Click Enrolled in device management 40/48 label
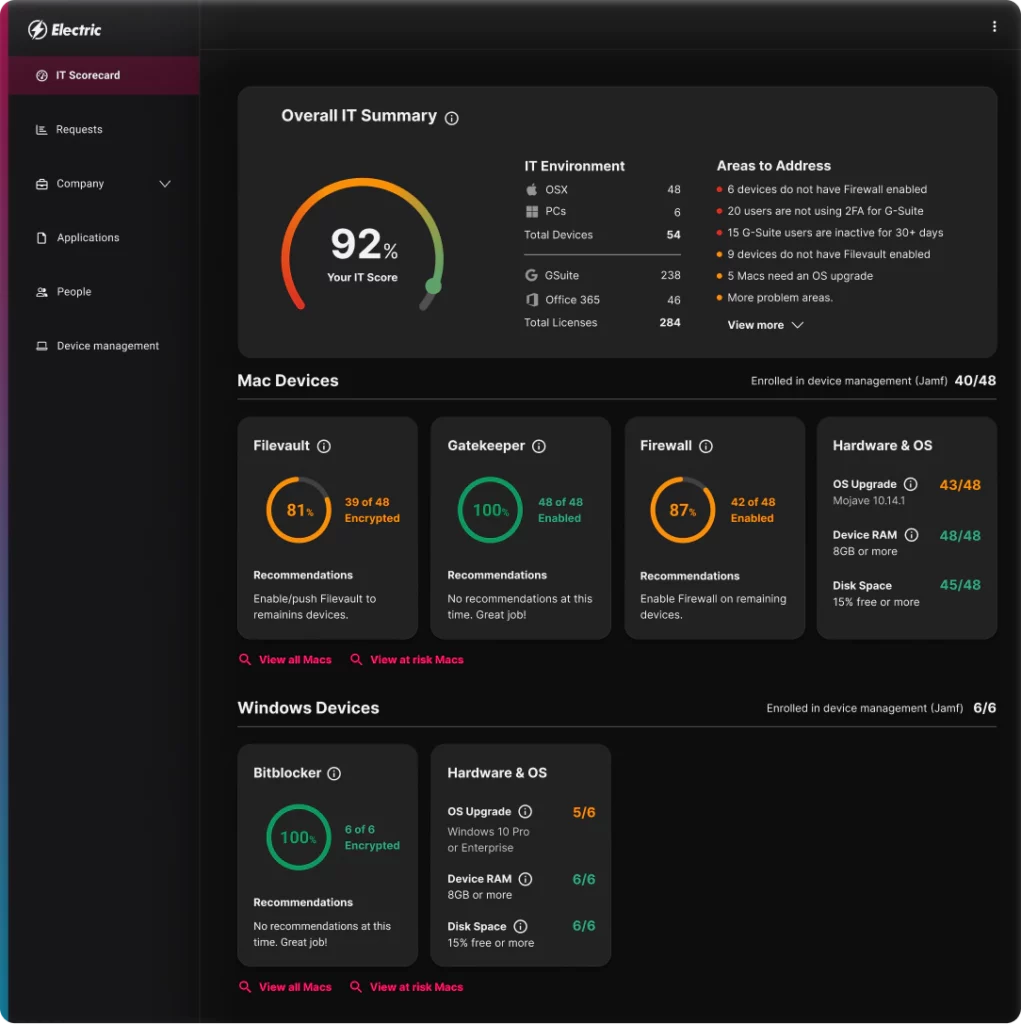Viewport: 1021px width, 1024px height. pos(868,380)
